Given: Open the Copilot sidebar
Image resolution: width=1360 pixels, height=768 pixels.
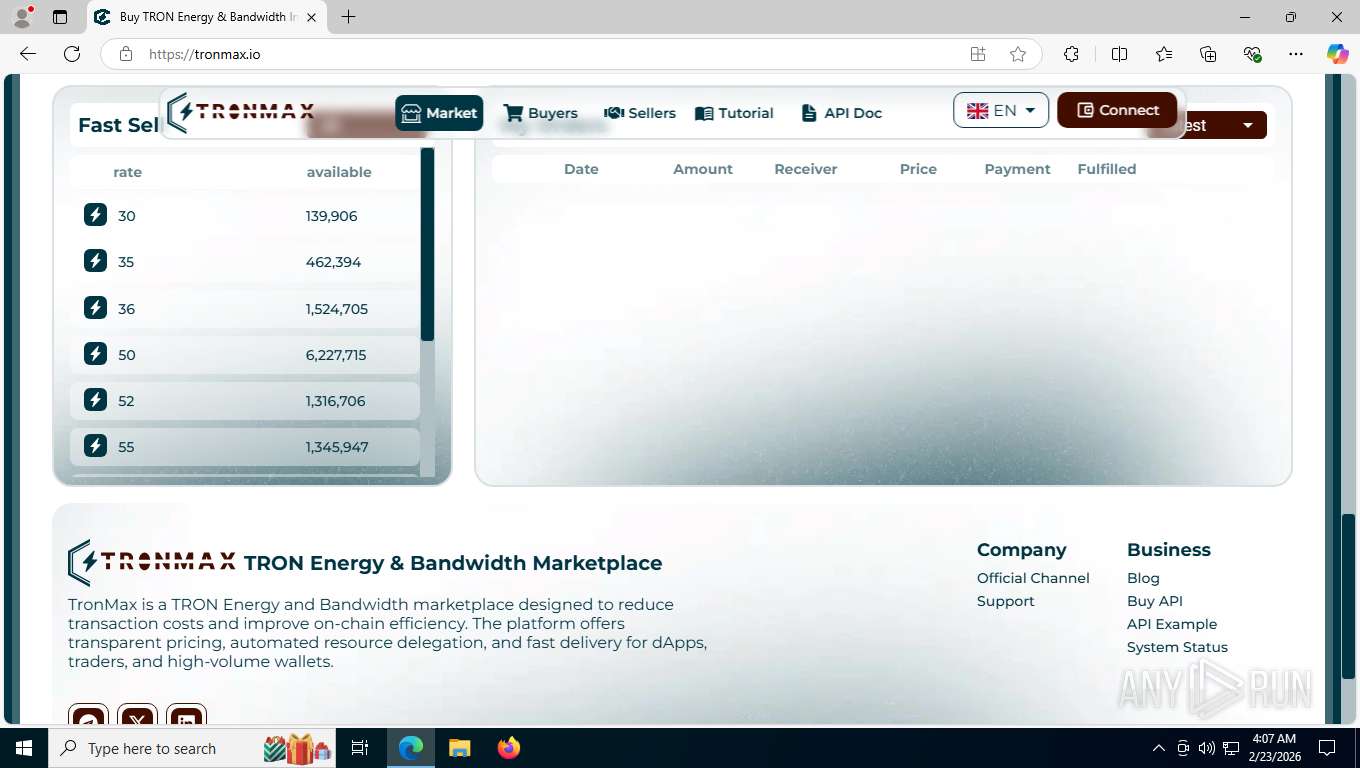Looking at the screenshot, I should [1338, 54].
